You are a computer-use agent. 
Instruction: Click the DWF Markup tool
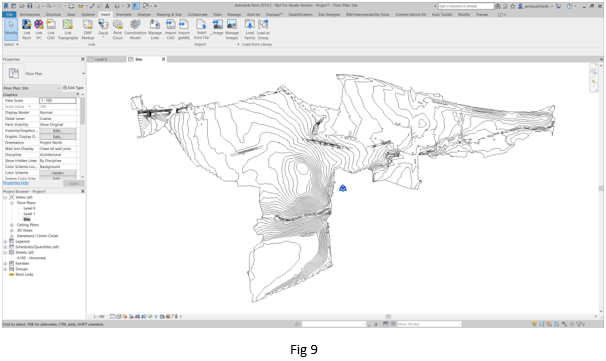point(88,29)
